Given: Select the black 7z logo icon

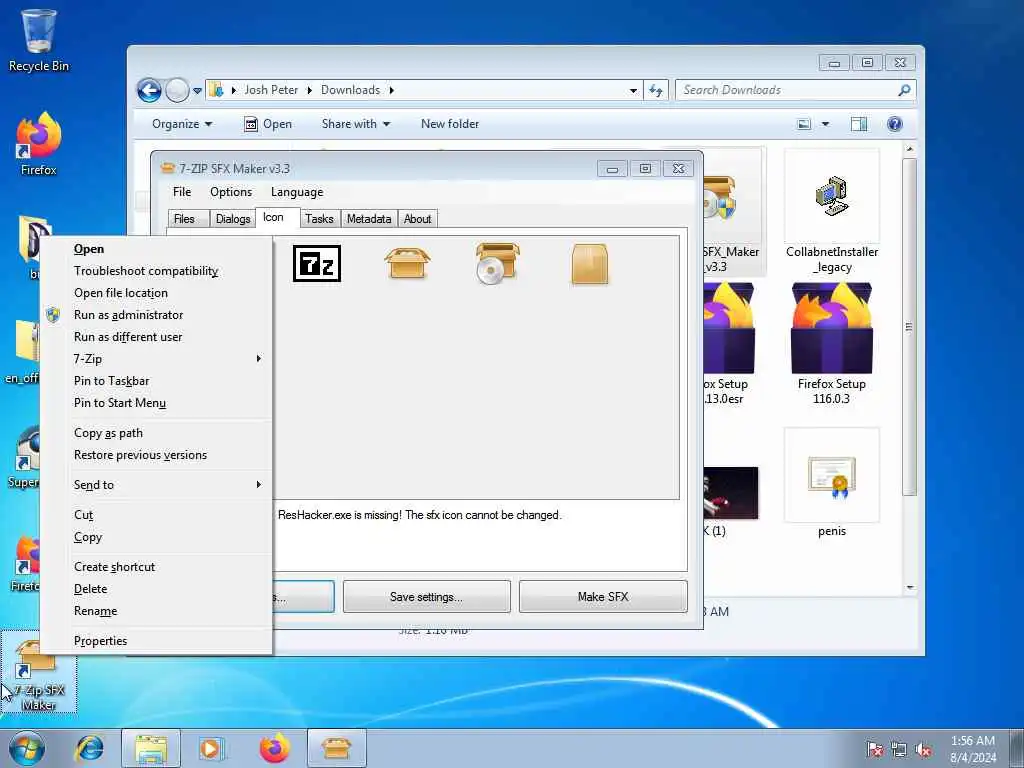Looking at the screenshot, I should (317, 264).
